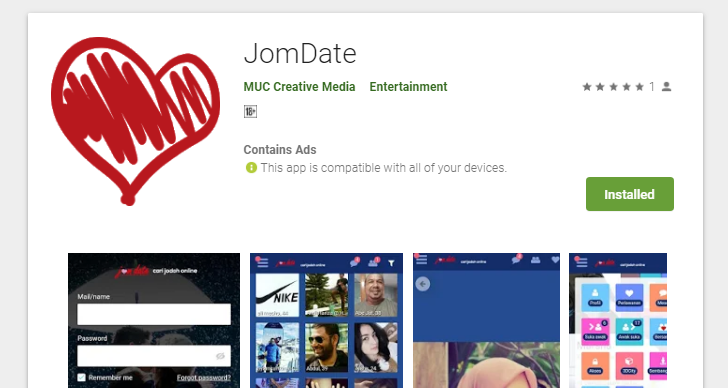Click the Nike logo profile thumbnail
Image resolution: width=728 pixels, height=388 pixels.
[277, 295]
